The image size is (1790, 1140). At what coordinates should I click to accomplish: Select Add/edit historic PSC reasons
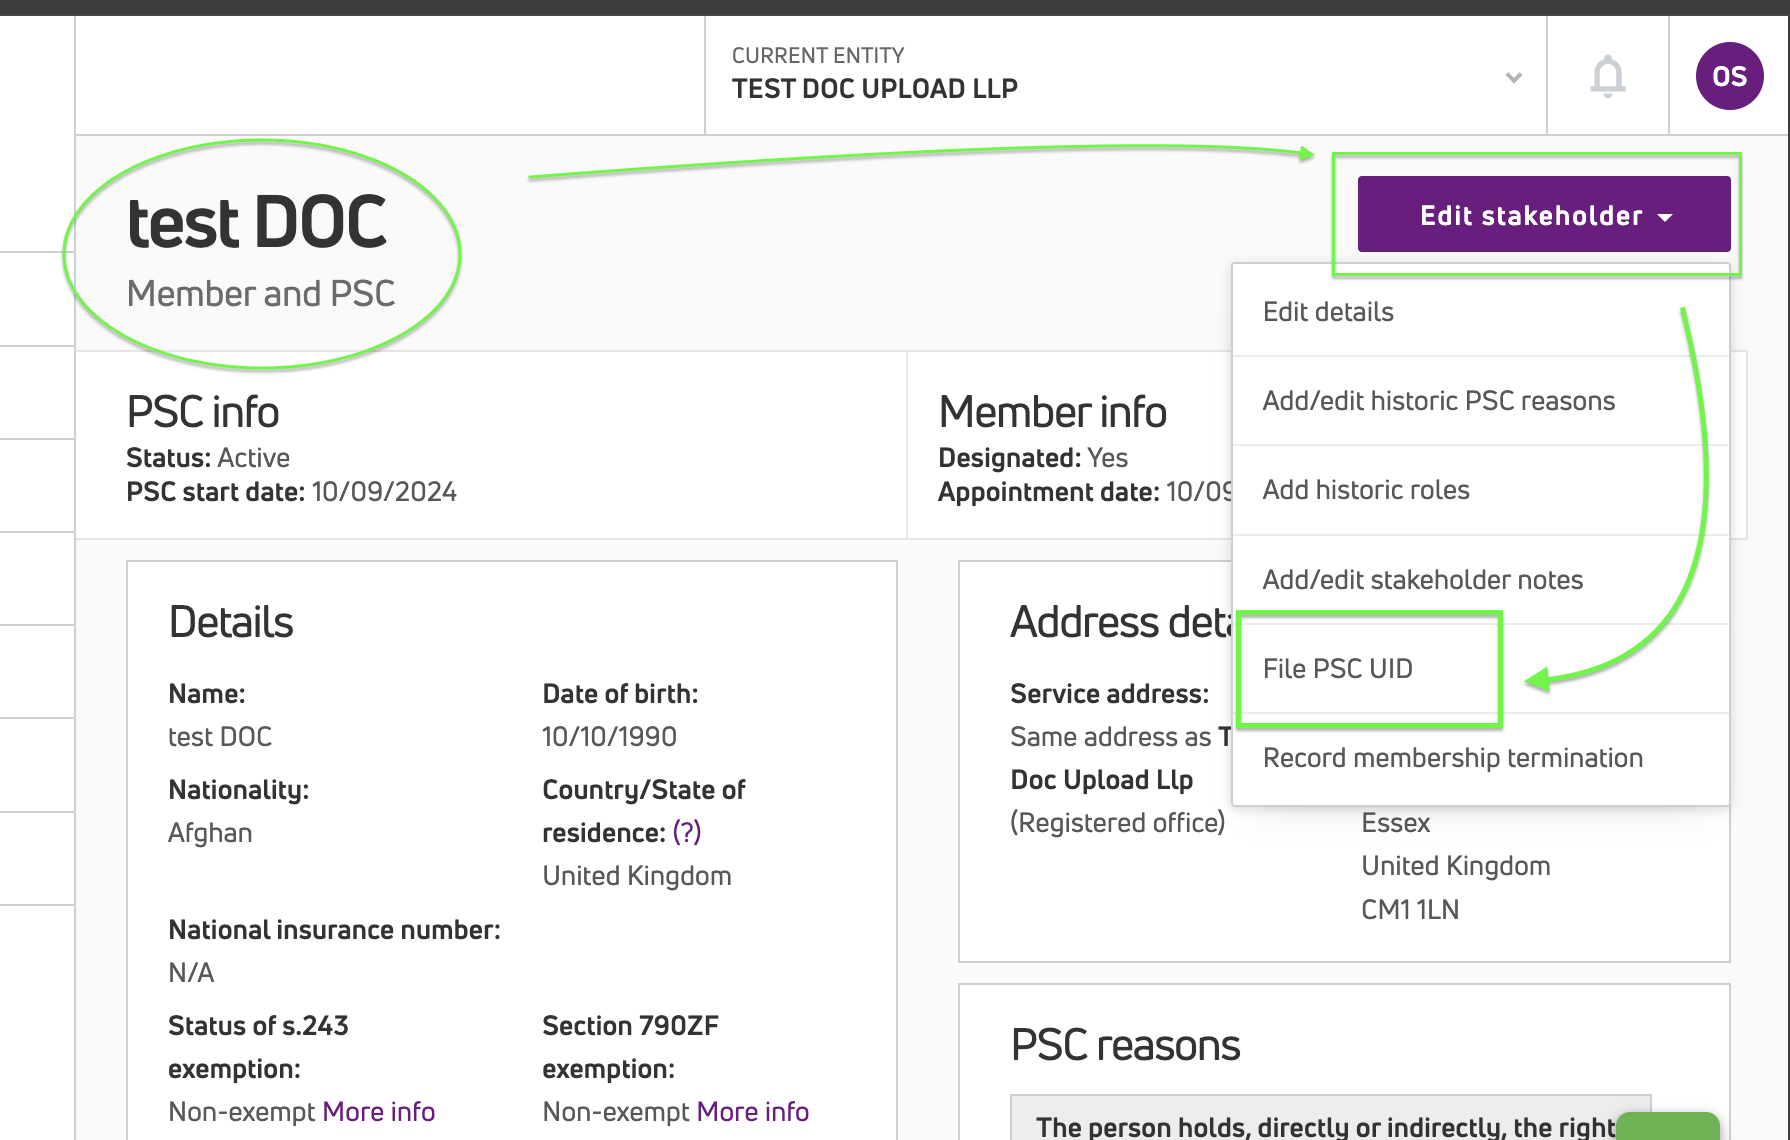pyautogui.click(x=1438, y=401)
